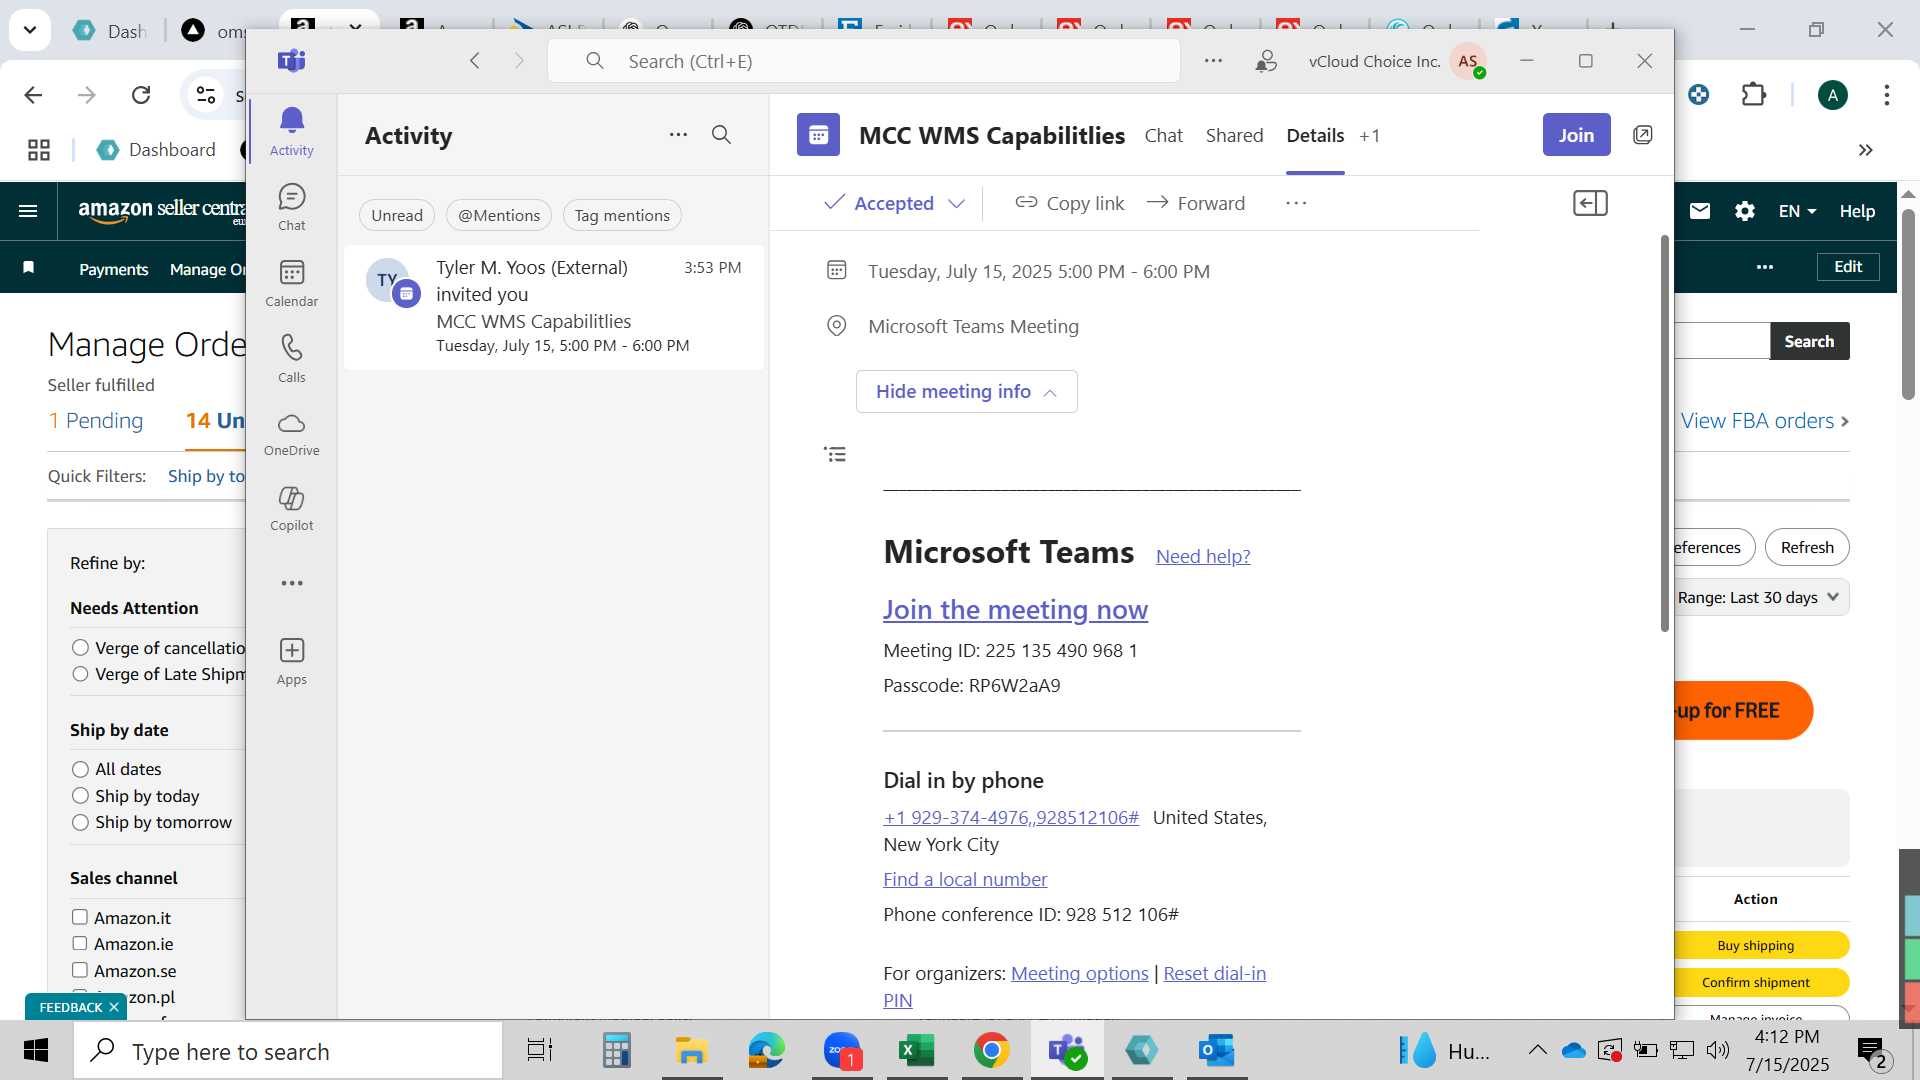Open Copilot in Teams sidebar
Viewport: 1920px width, 1080px height.
point(291,508)
